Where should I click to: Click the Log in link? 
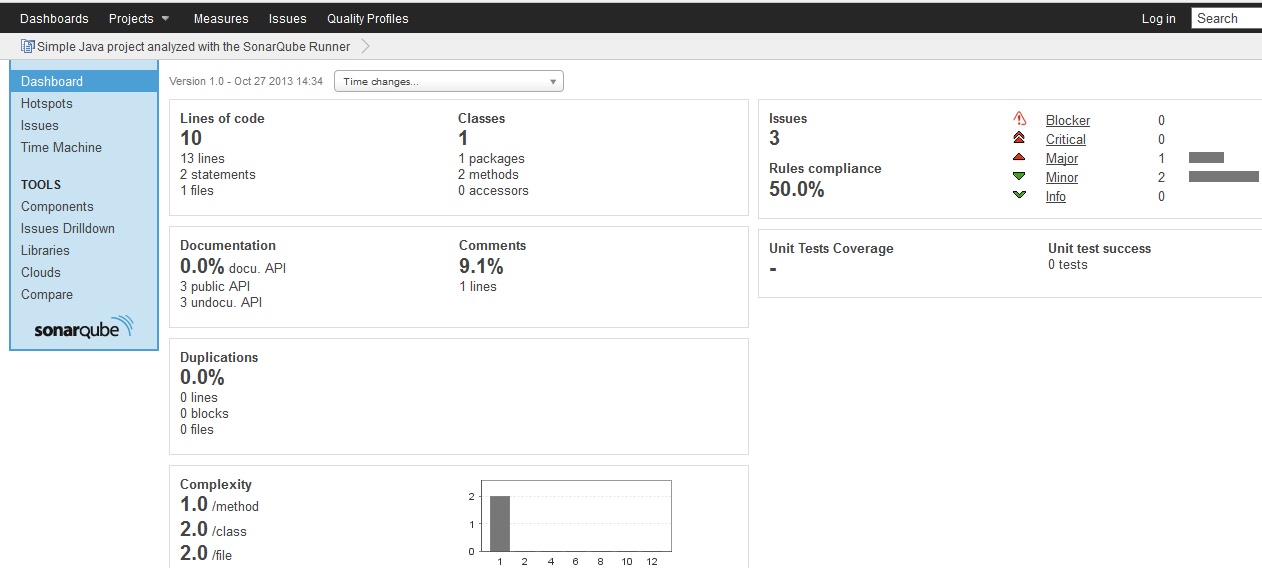tap(1158, 18)
